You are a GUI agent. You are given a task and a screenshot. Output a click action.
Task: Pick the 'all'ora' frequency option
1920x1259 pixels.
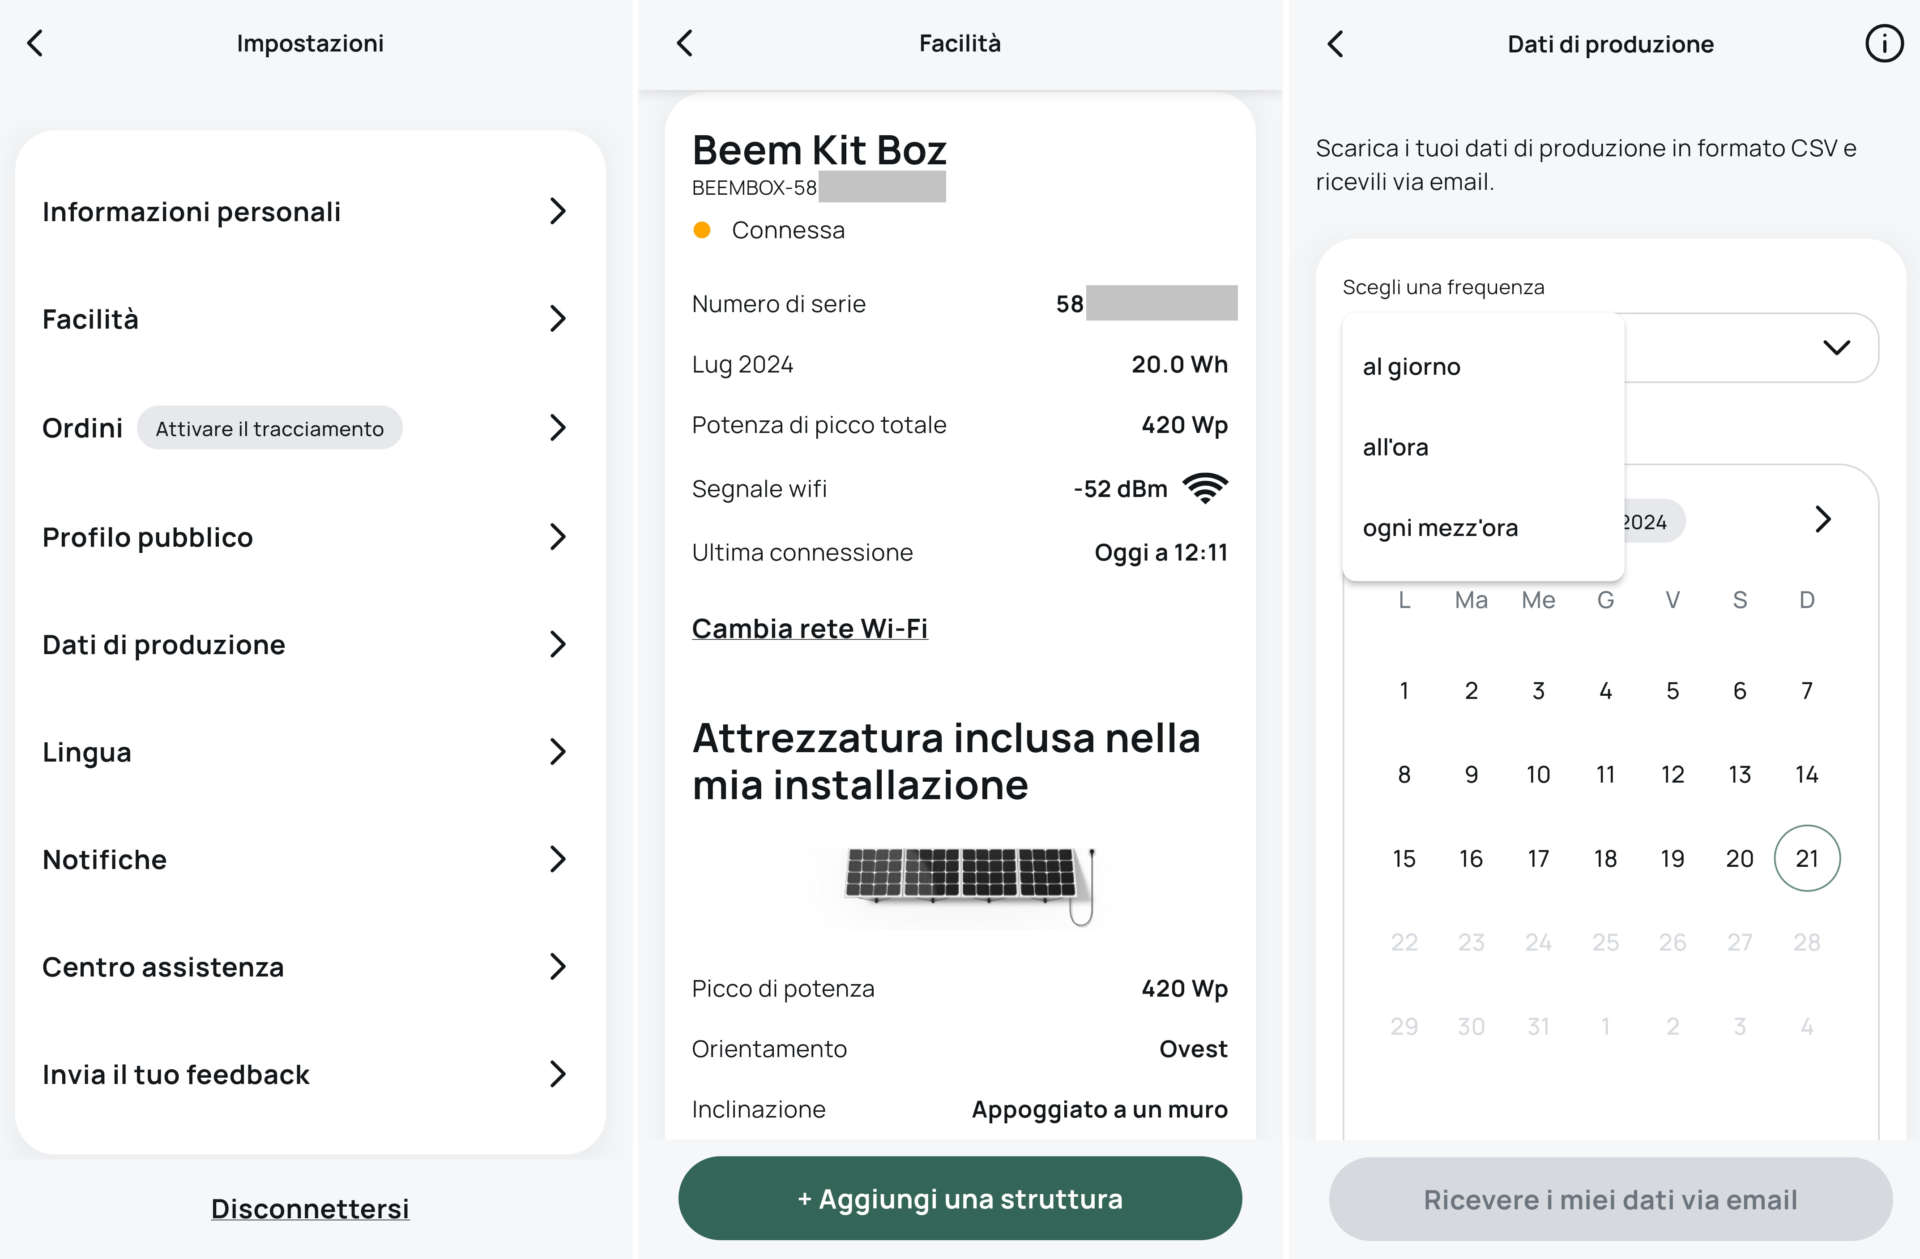coord(1395,447)
